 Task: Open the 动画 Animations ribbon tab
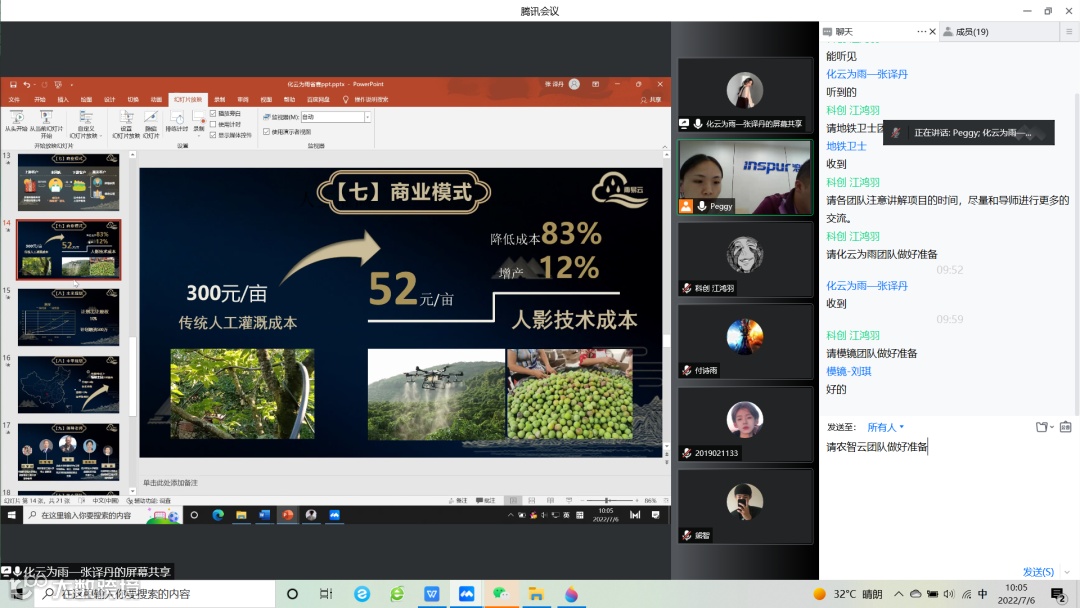156,100
